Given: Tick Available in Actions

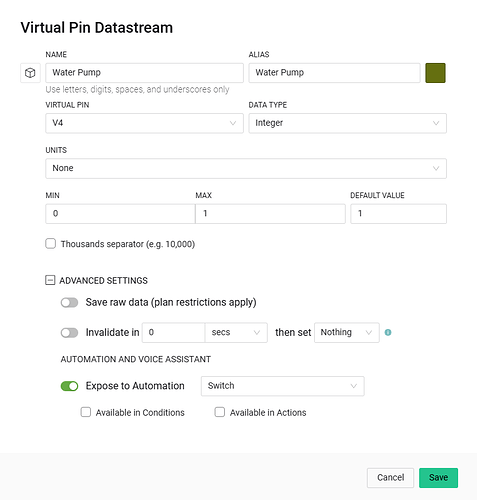Looking at the screenshot, I should tap(220, 412).
